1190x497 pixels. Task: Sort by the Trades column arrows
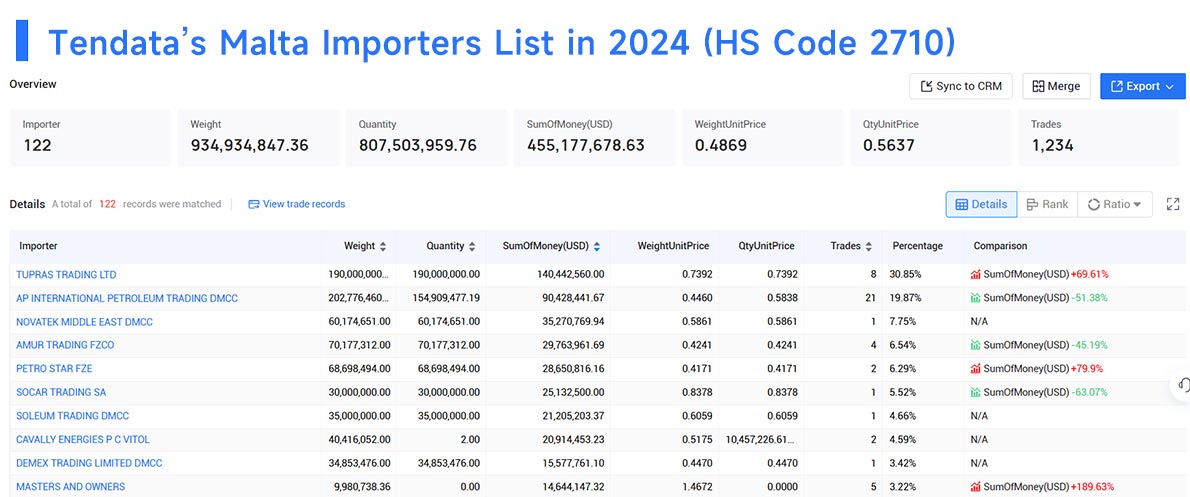[868, 247]
